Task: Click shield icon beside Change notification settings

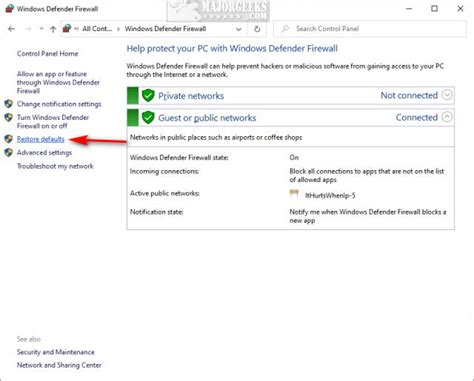Action: pos(9,104)
